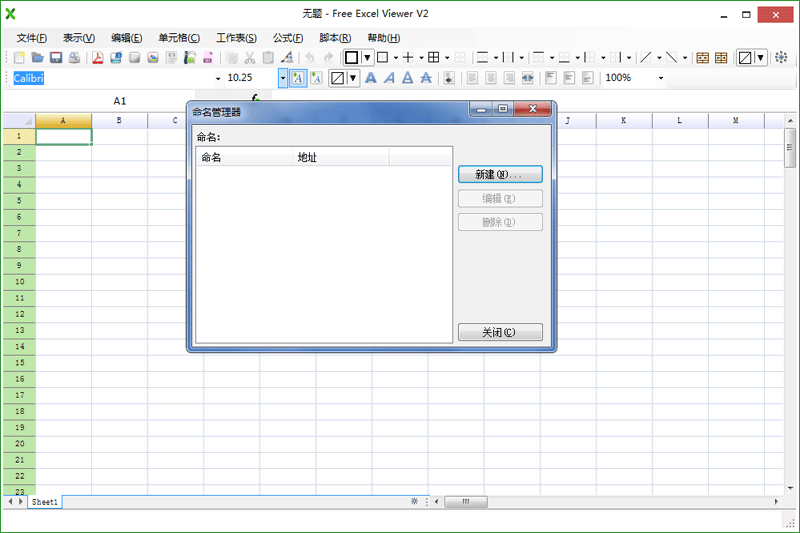Switch to the Sheet1 tab
This screenshot has width=800, height=533.
45,502
